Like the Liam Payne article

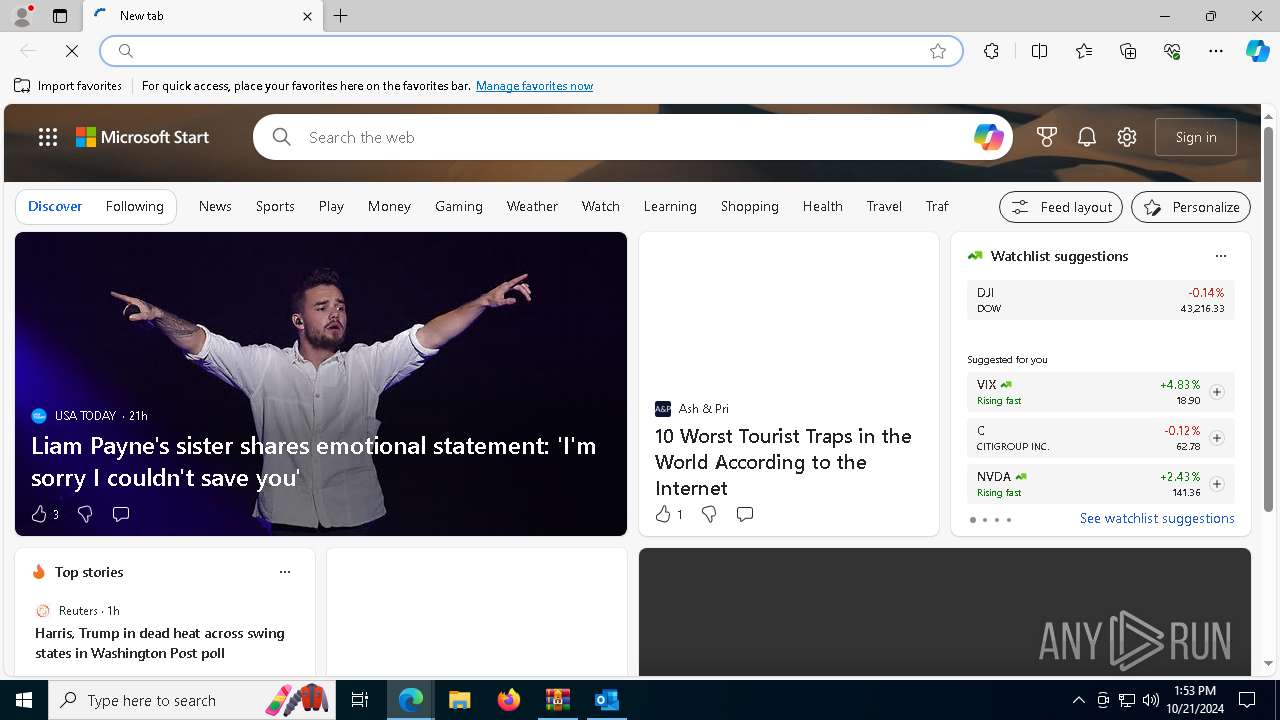click(39, 514)
